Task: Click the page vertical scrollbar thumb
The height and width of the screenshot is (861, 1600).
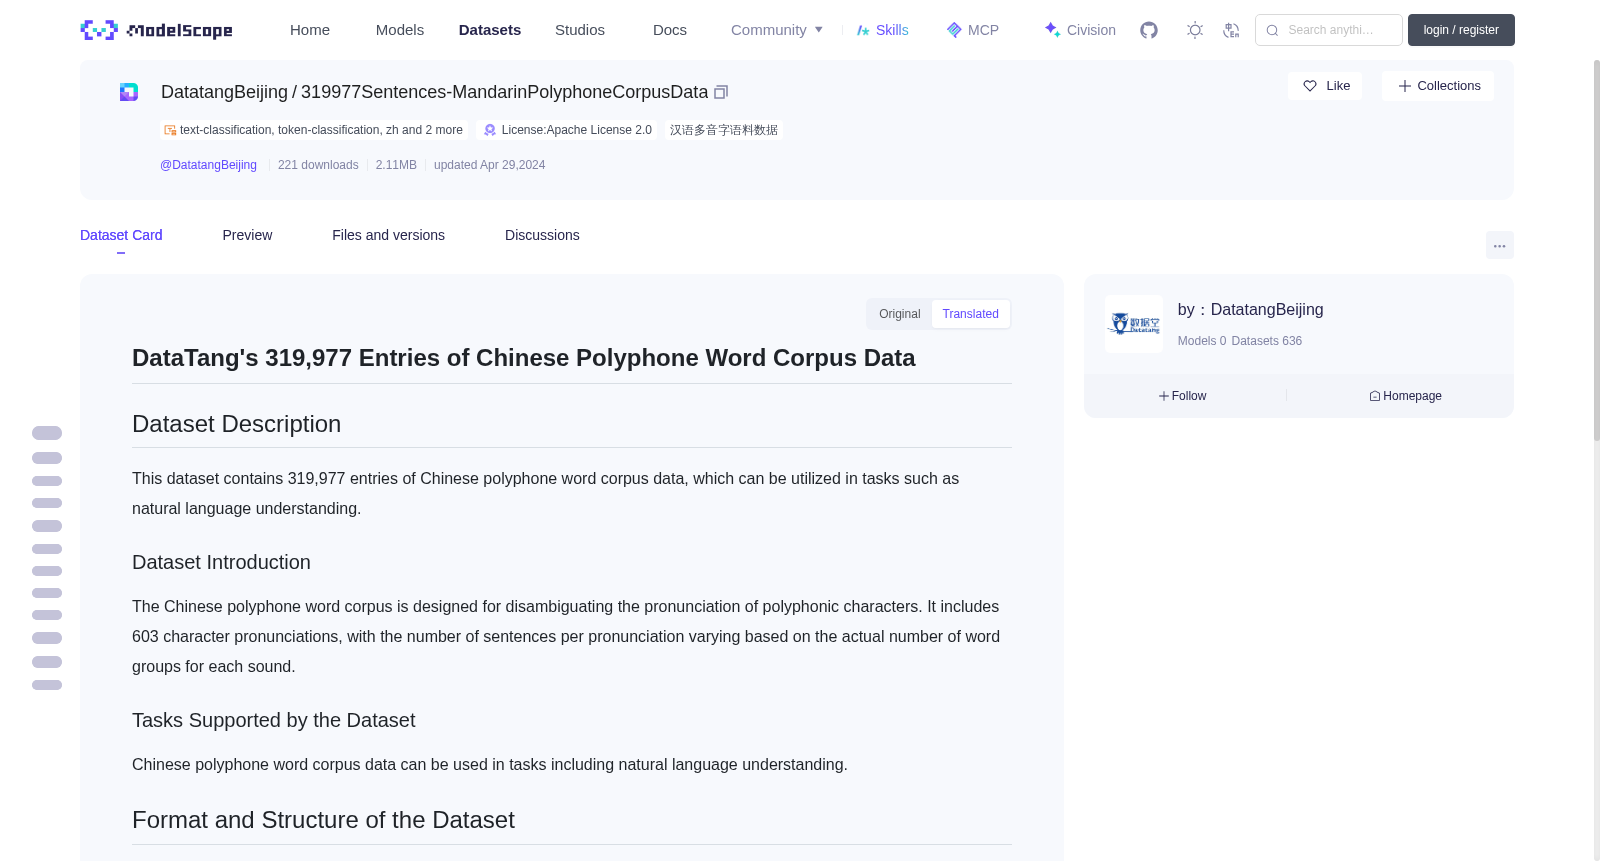Action: 1596,250
